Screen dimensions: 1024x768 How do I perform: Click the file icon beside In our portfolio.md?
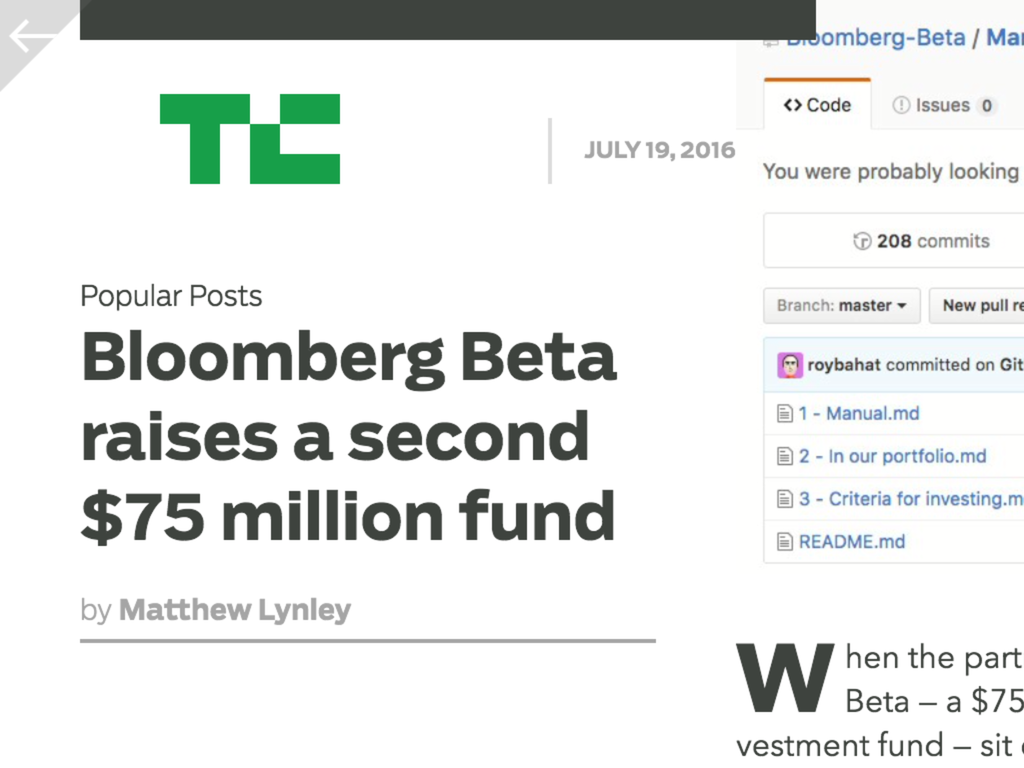click(785, 457)
